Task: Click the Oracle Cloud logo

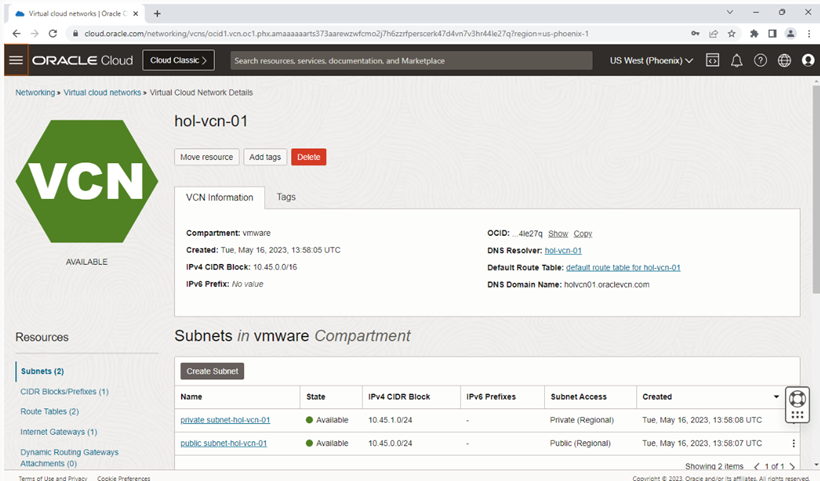Action: (83, 61)
